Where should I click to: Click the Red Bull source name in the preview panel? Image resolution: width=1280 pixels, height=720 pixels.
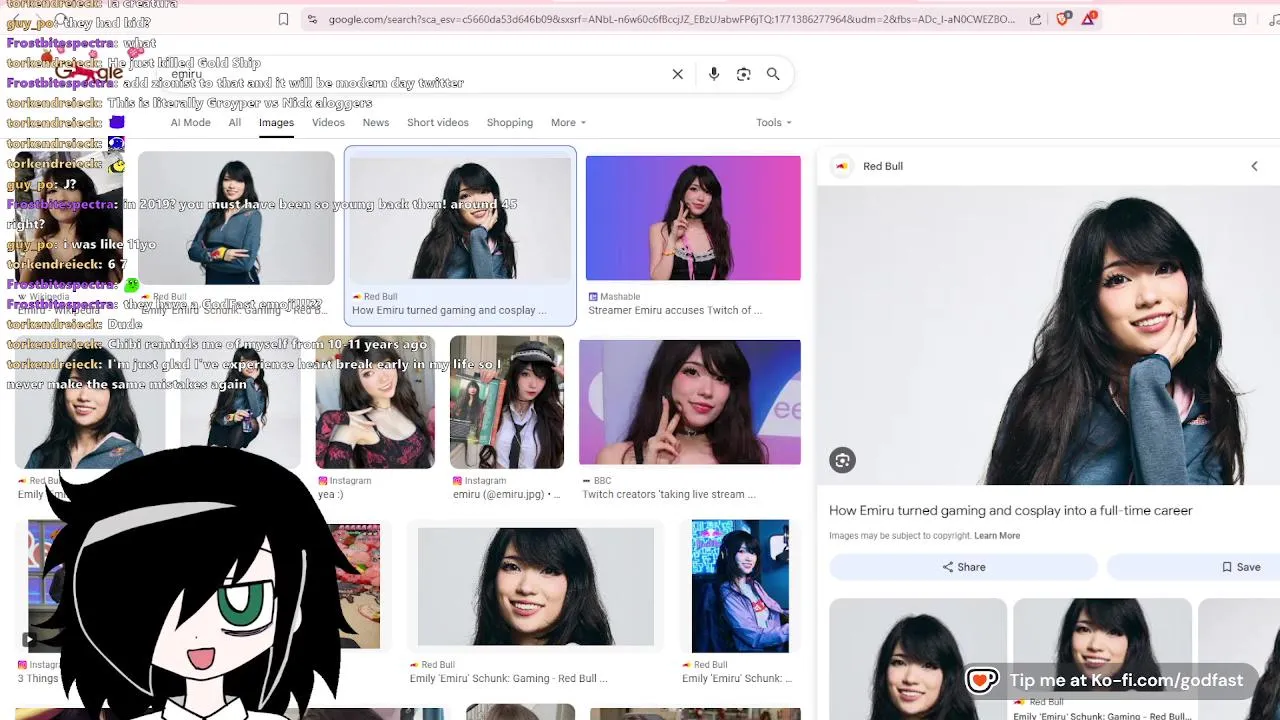[883, 166]
